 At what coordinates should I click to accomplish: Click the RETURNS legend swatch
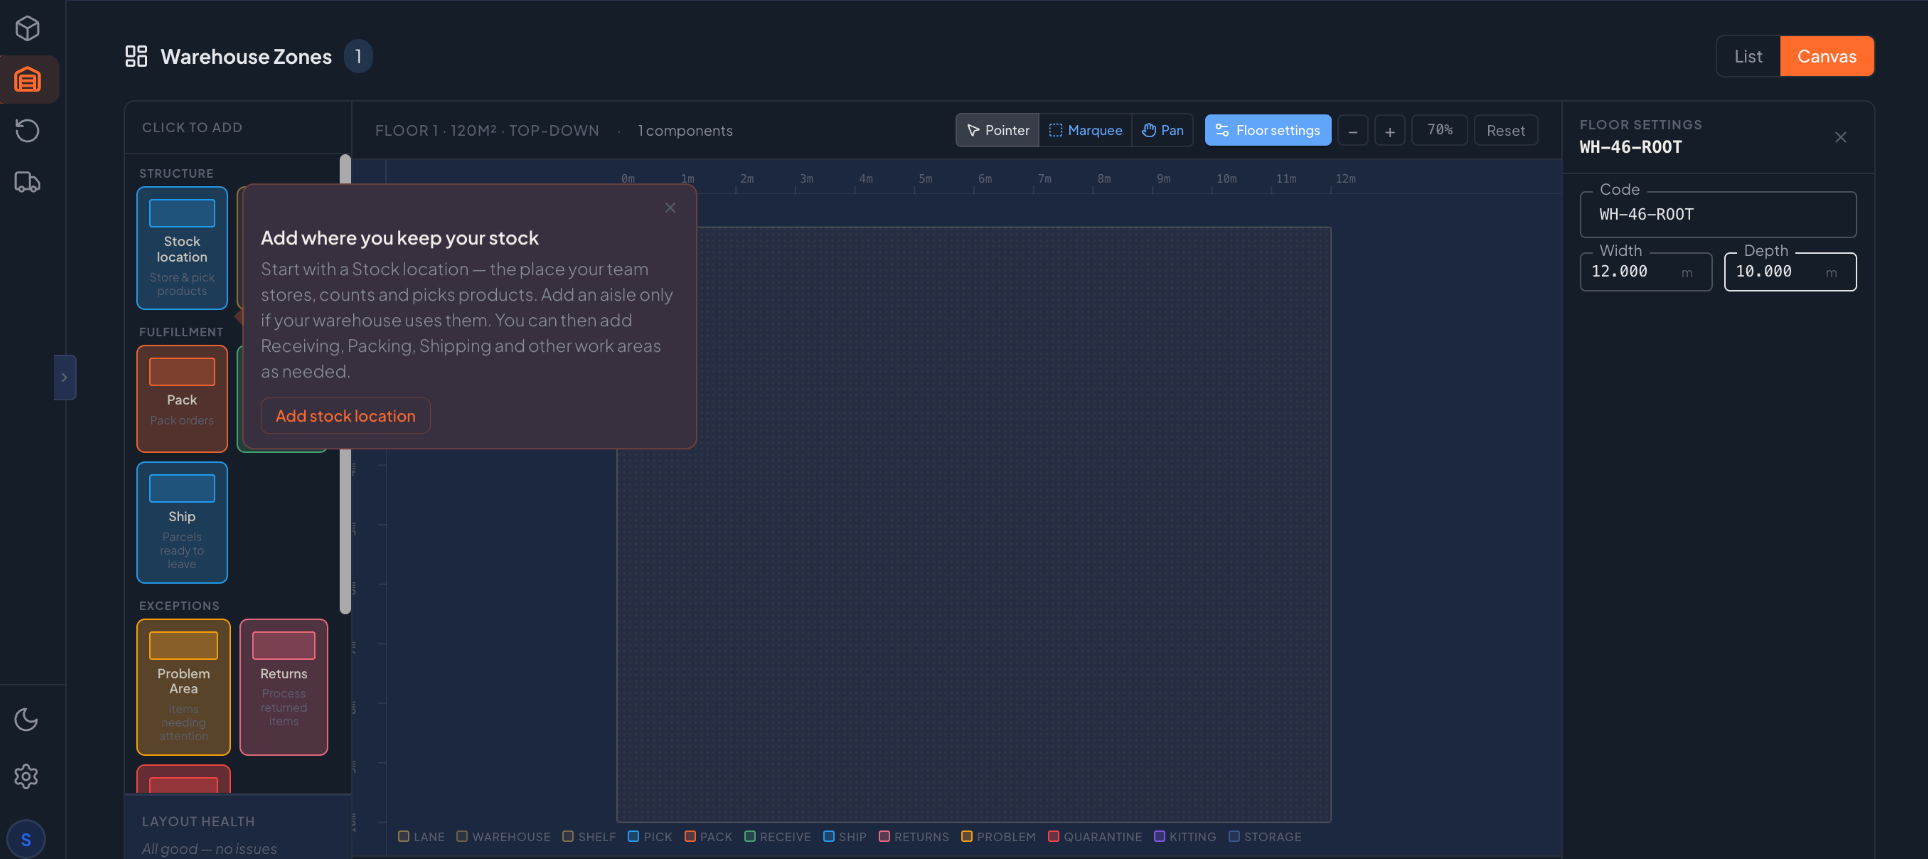tap(884, 836)
